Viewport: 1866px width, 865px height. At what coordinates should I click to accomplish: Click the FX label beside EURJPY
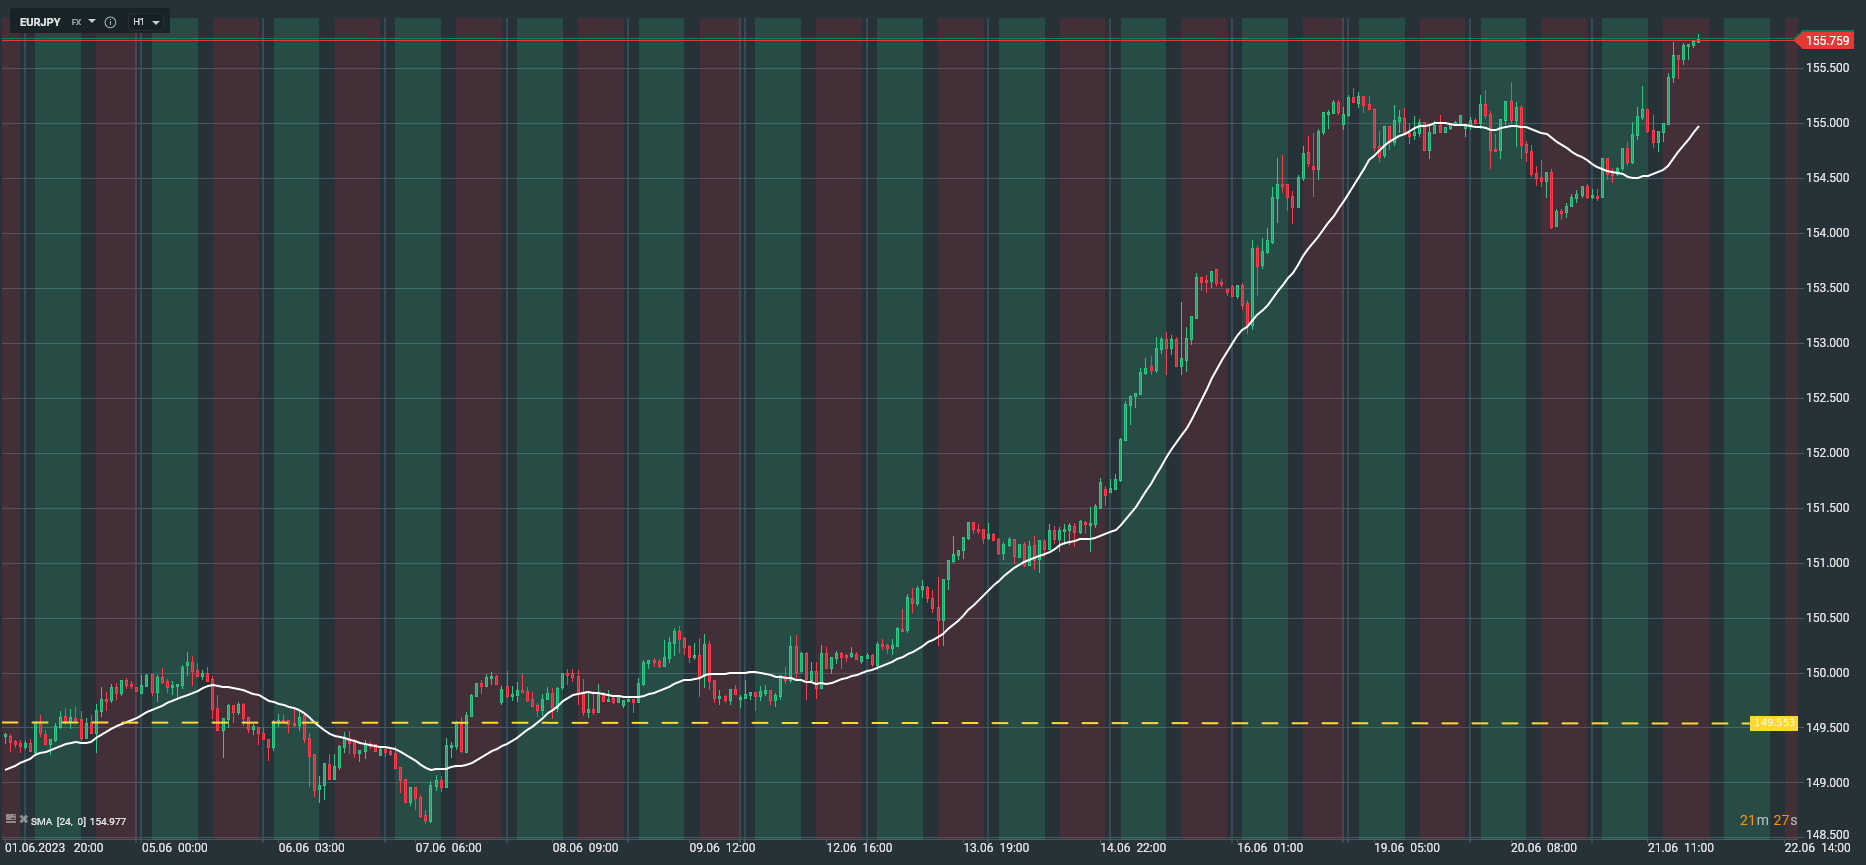(x=76, y=22)
